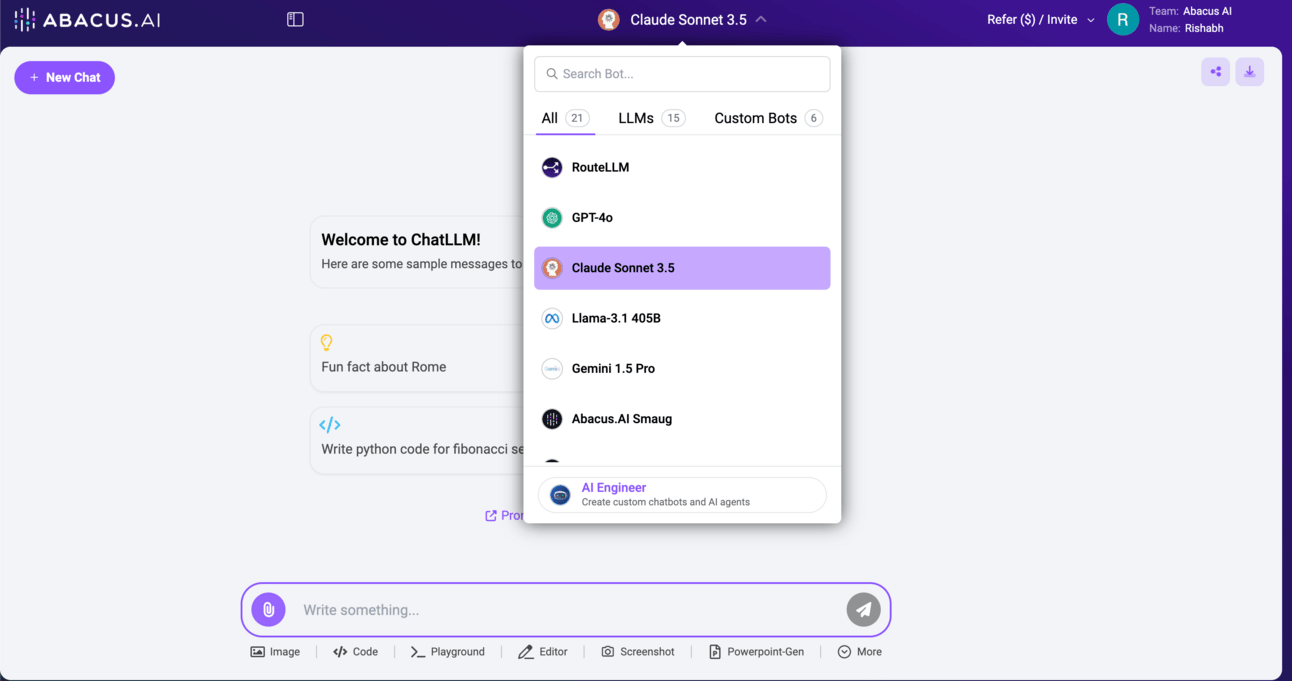Toggle the sidebar panel icon

click(295, 19)
